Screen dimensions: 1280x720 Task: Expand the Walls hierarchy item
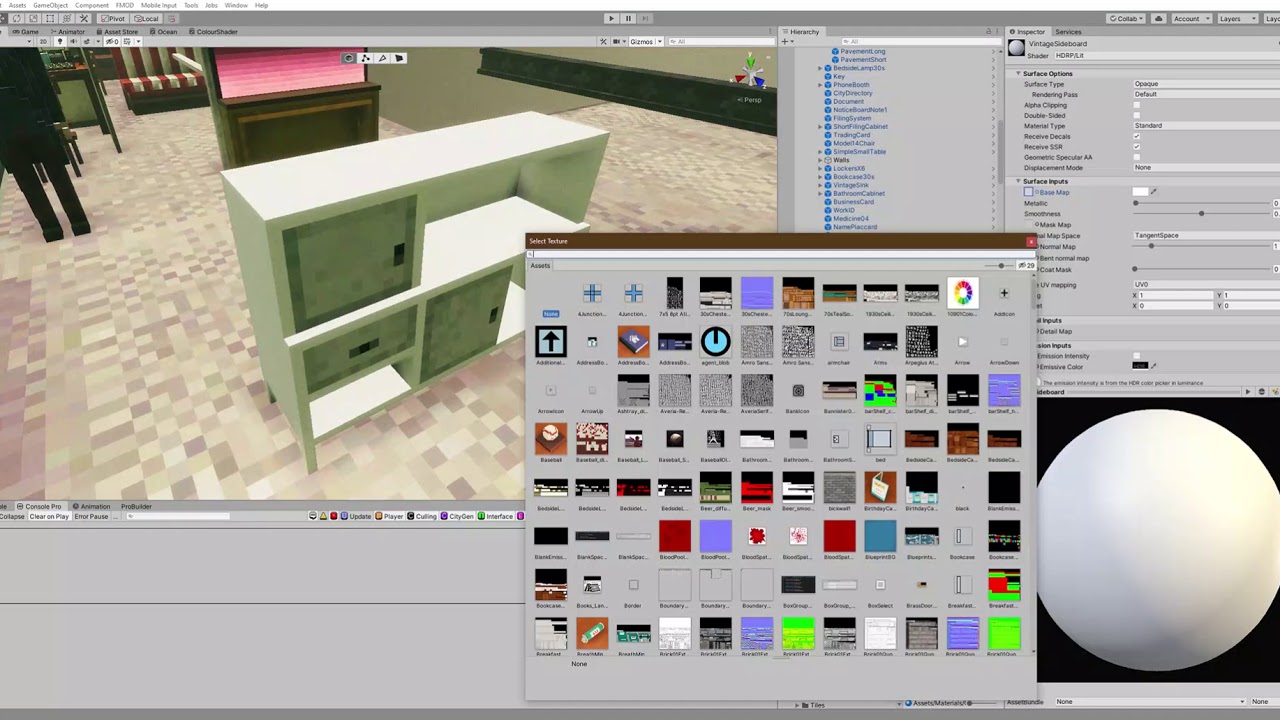pos(821,160)
